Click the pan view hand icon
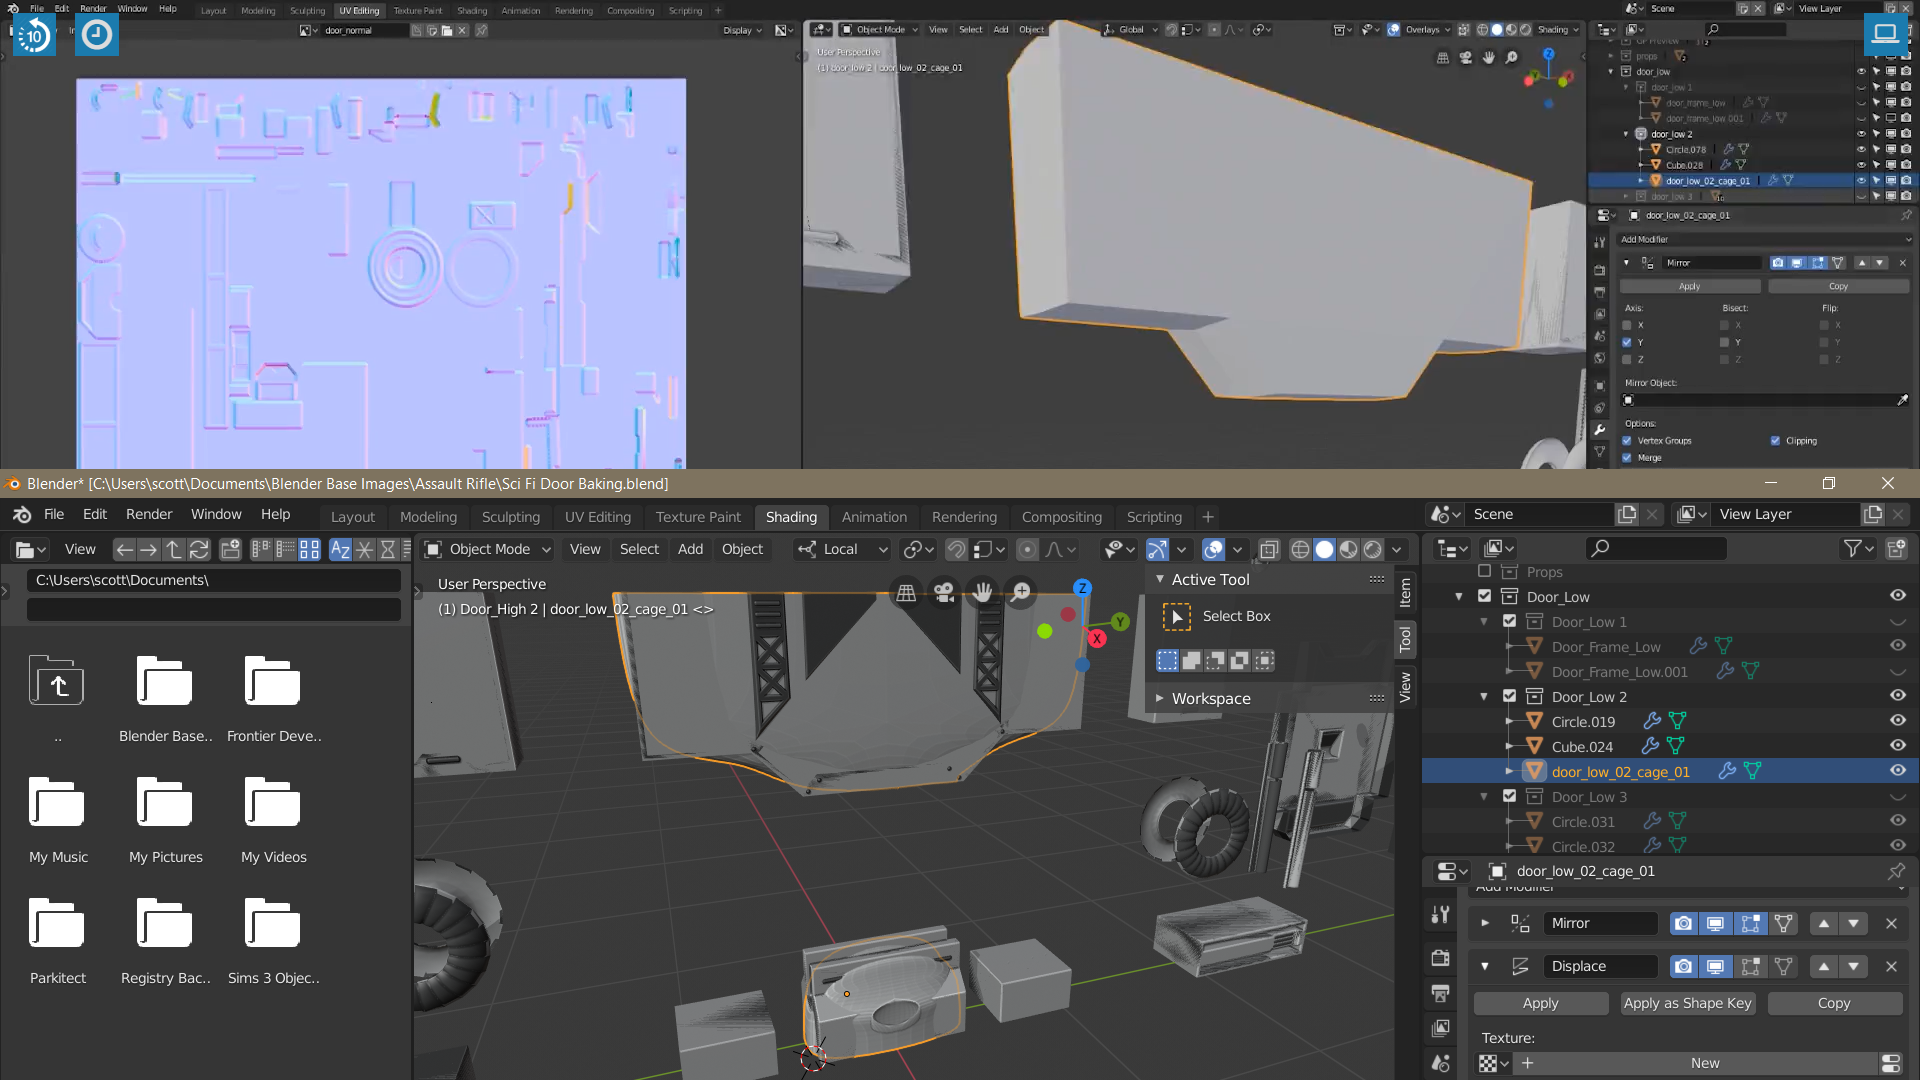The width and height of the screenshot is (1920, 1080). click(x=983, y=592)
